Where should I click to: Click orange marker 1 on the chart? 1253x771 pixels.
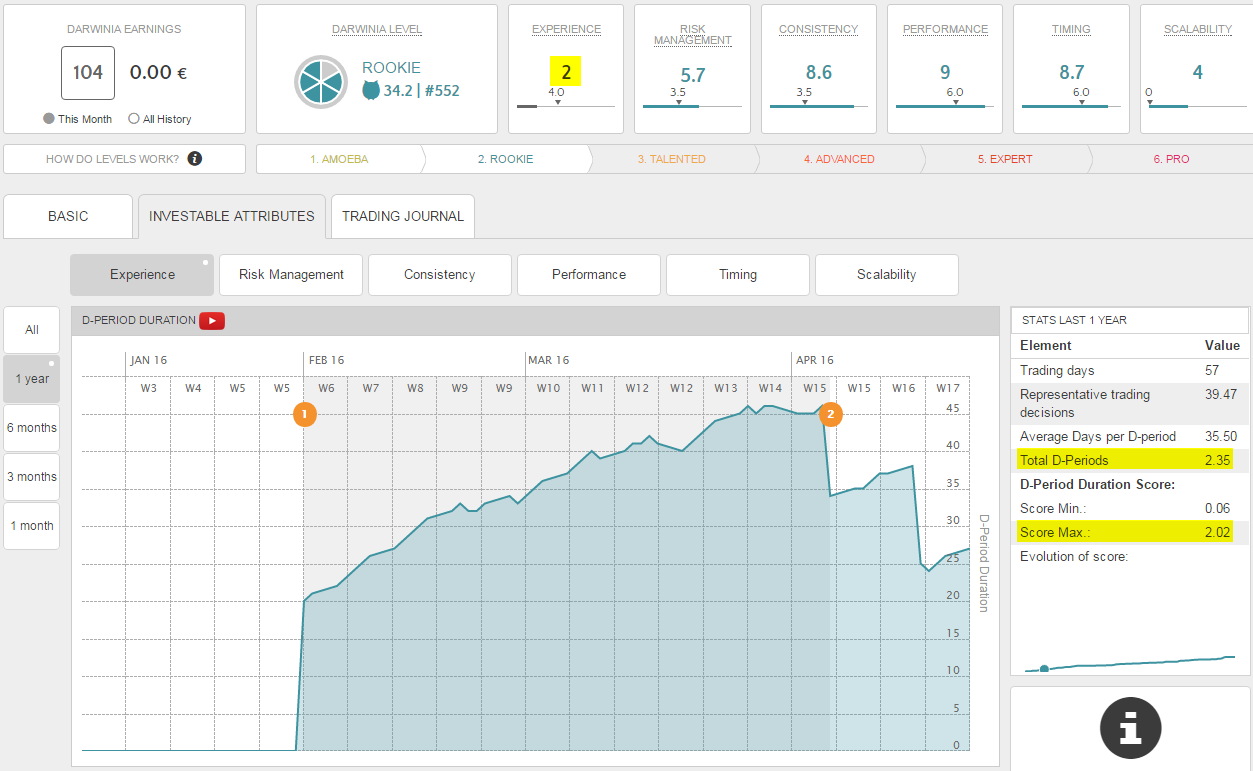305,414
